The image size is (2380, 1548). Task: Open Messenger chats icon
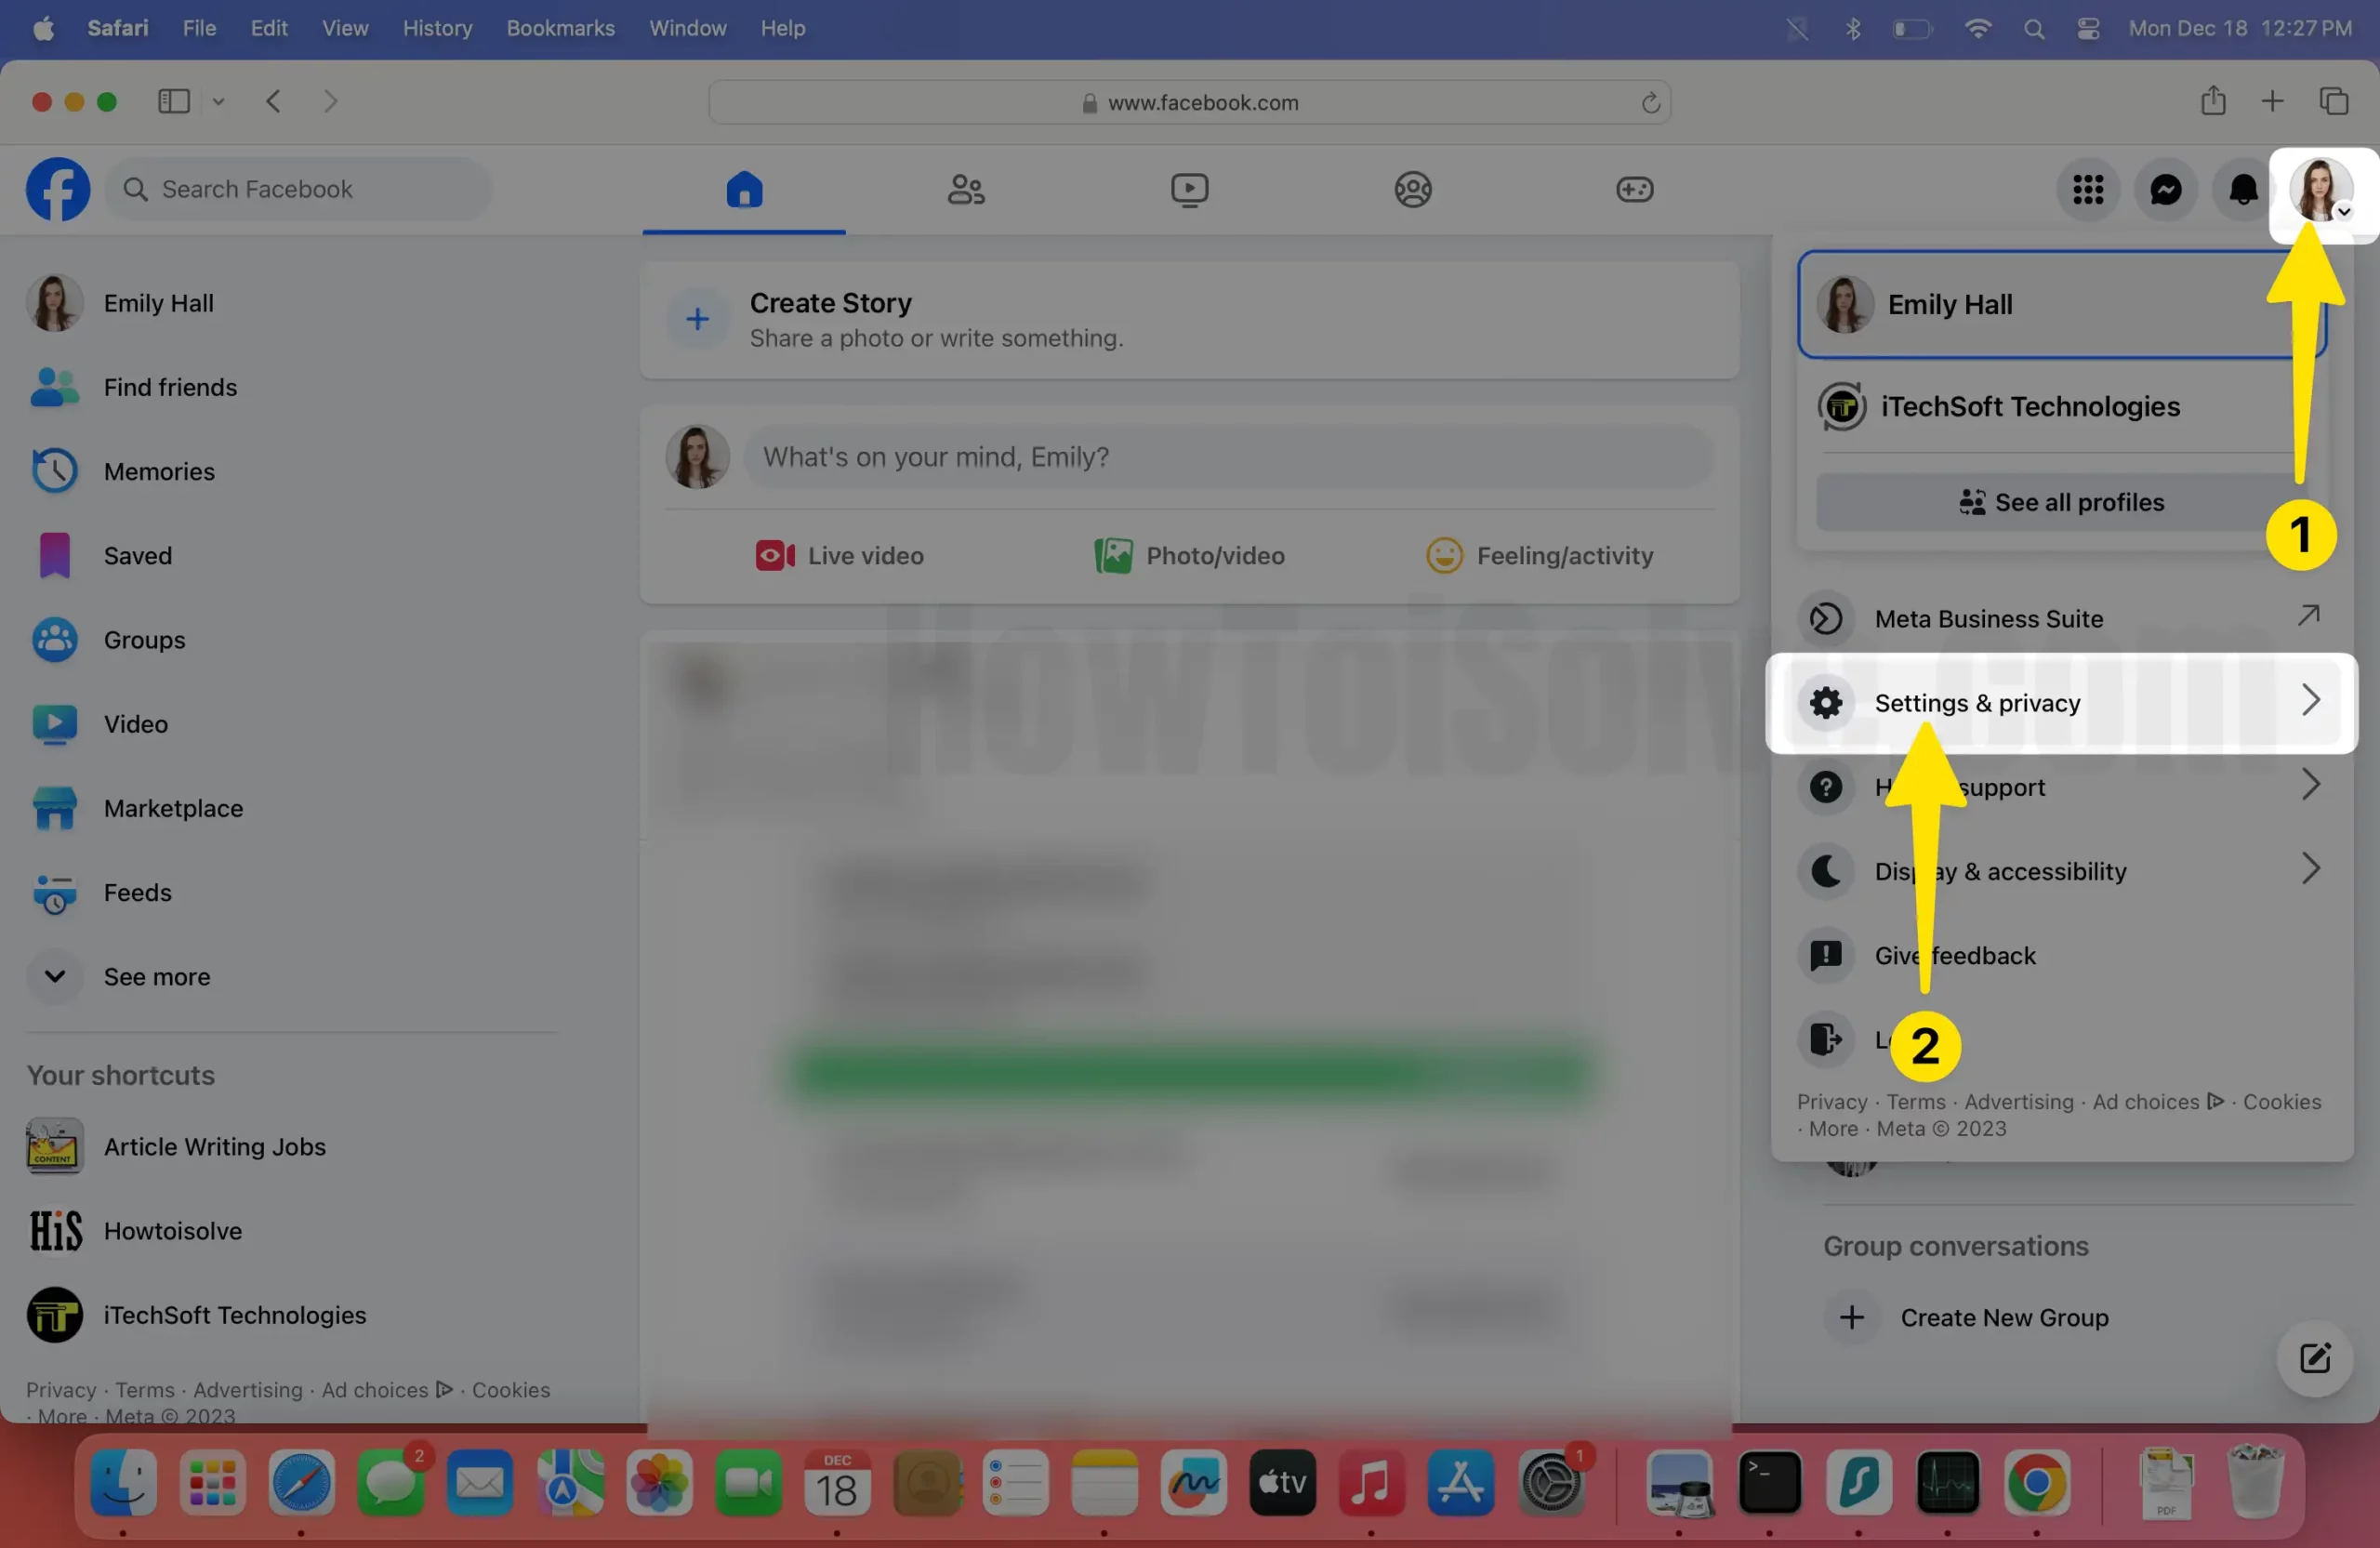(x=2166, y=189)
